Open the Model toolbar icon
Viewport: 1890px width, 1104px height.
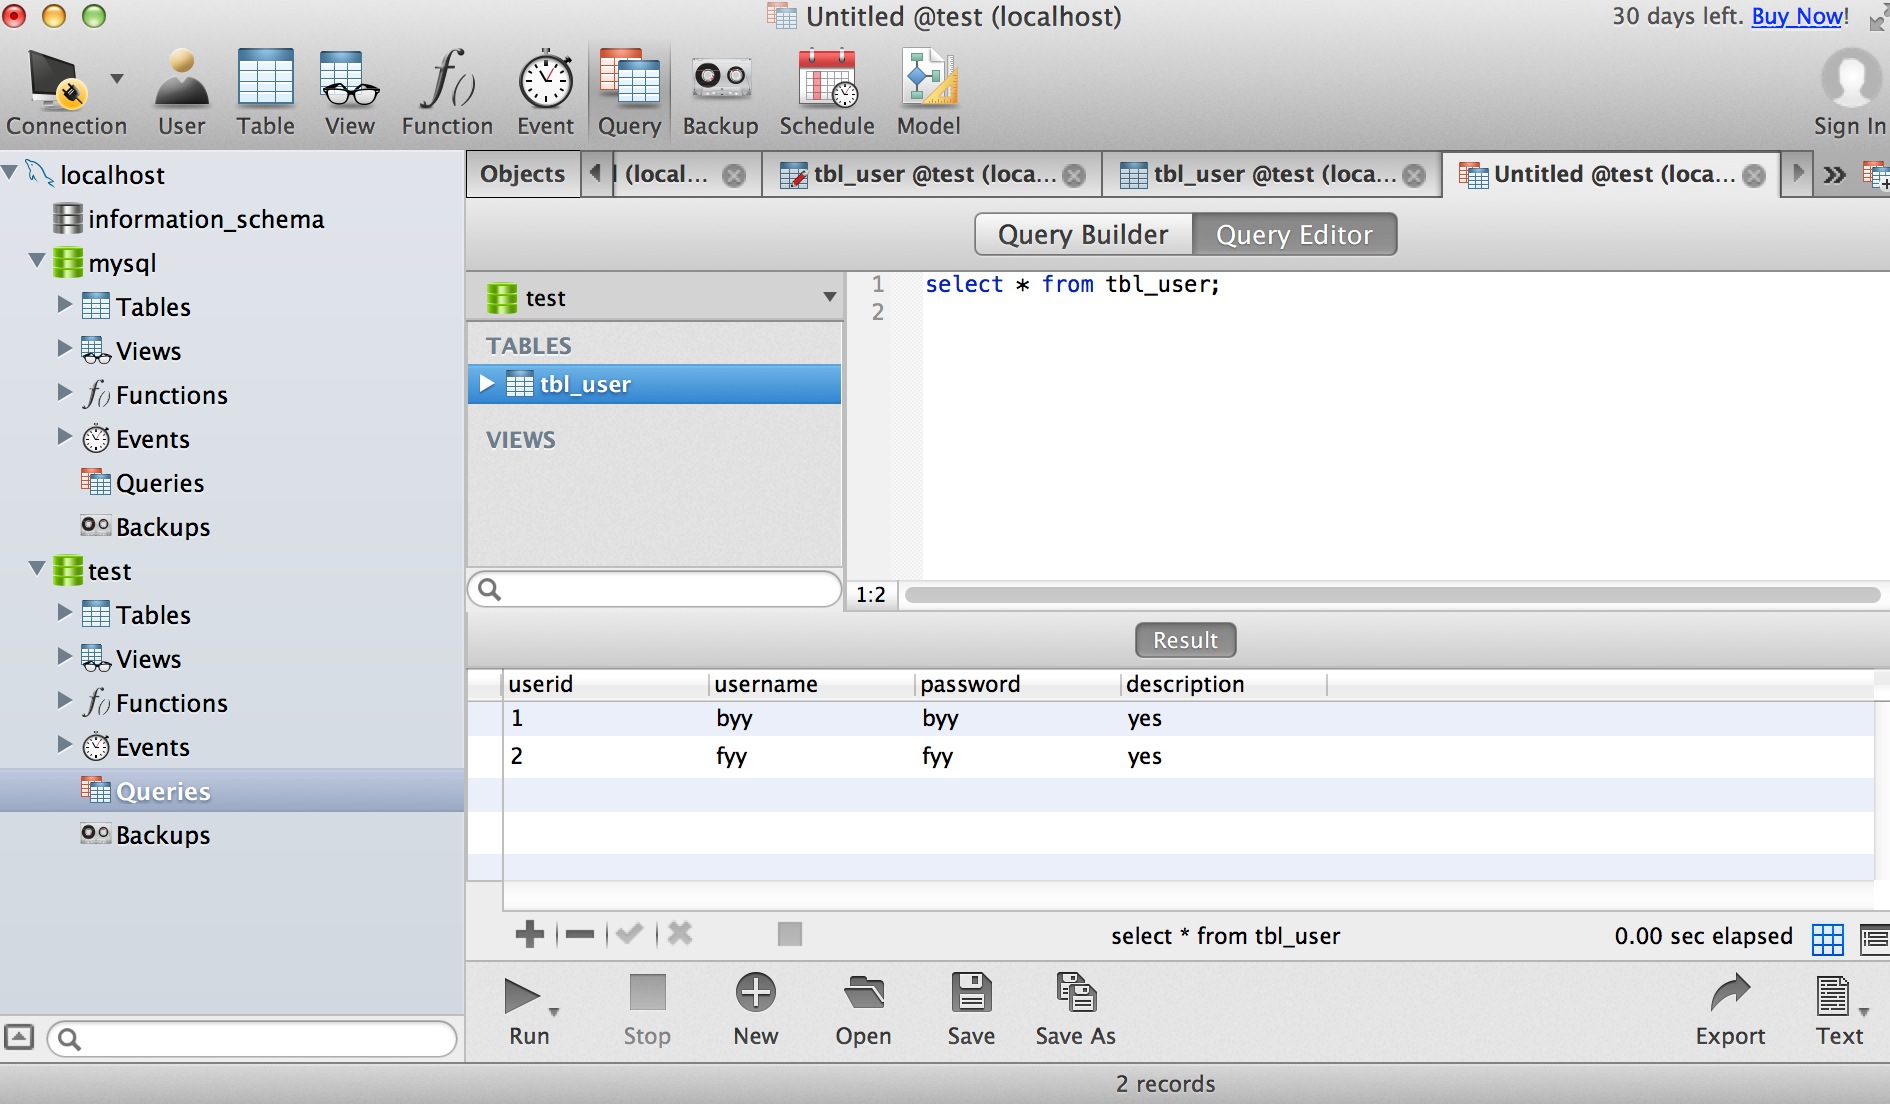(928, 92)
